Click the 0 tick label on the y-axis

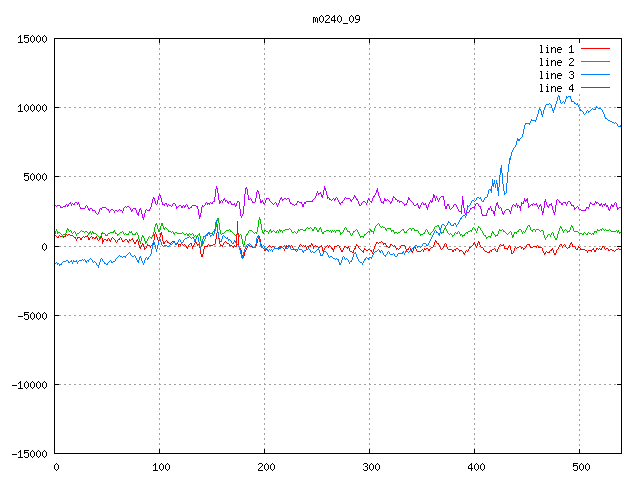point(46,247)
